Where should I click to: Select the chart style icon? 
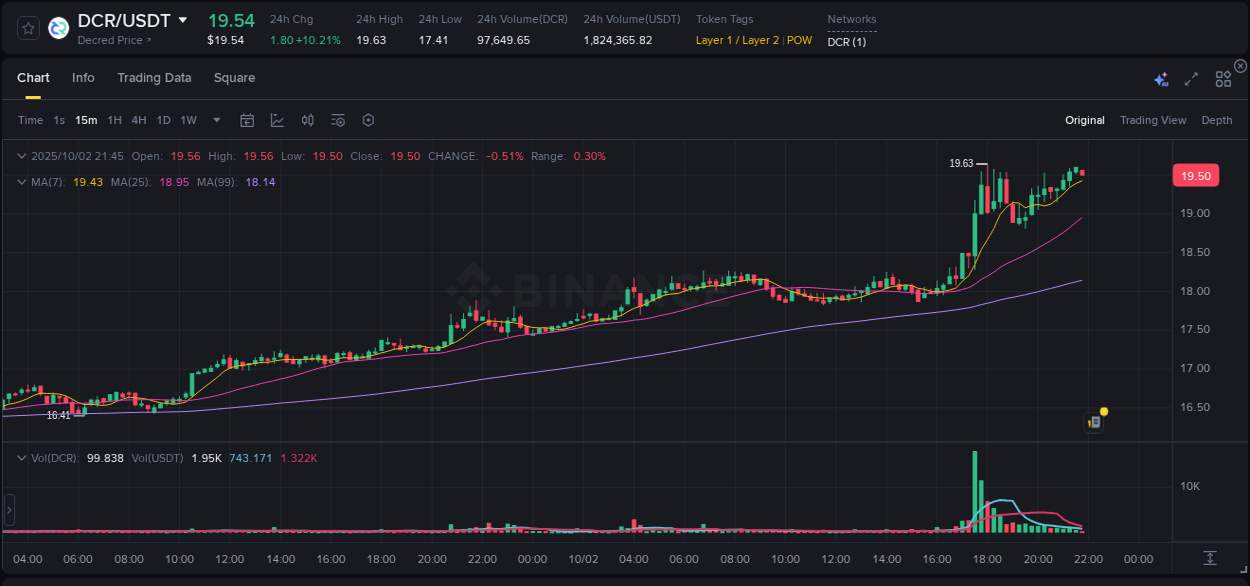(x=276, y=119)
